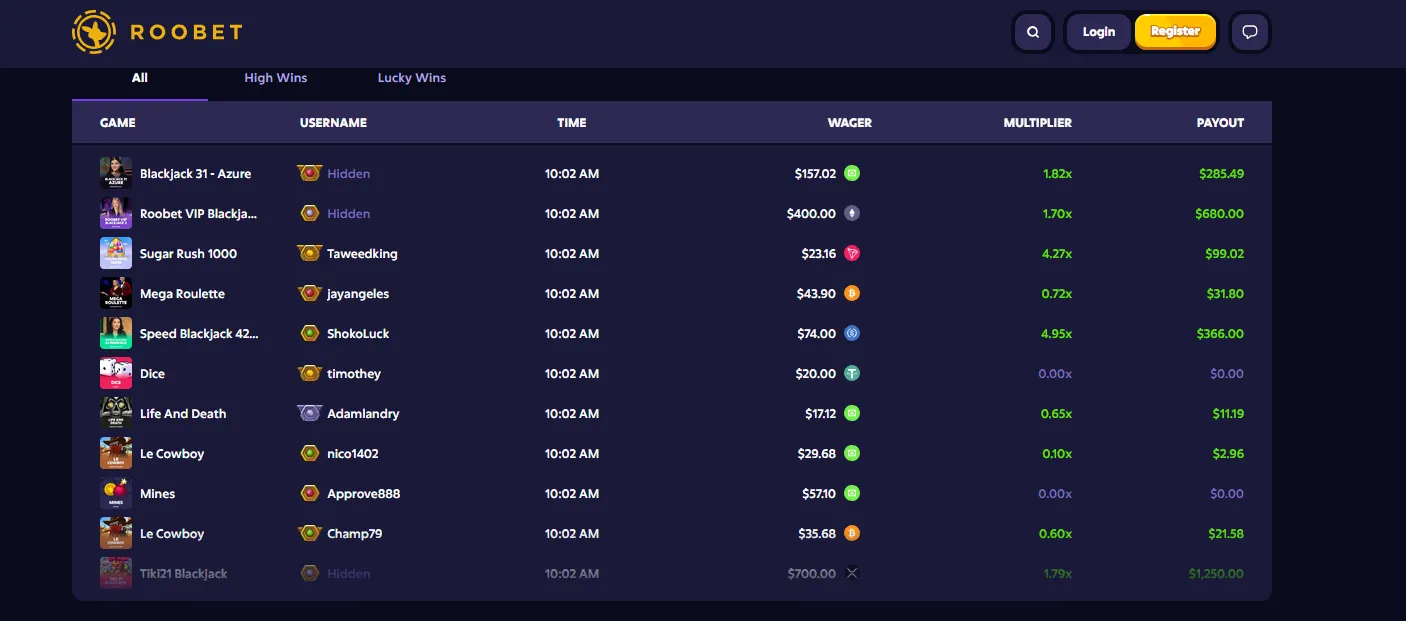Screen dimensions: 1406x621
Task: Open the Taweedking username profile
Action: (362, 254)
